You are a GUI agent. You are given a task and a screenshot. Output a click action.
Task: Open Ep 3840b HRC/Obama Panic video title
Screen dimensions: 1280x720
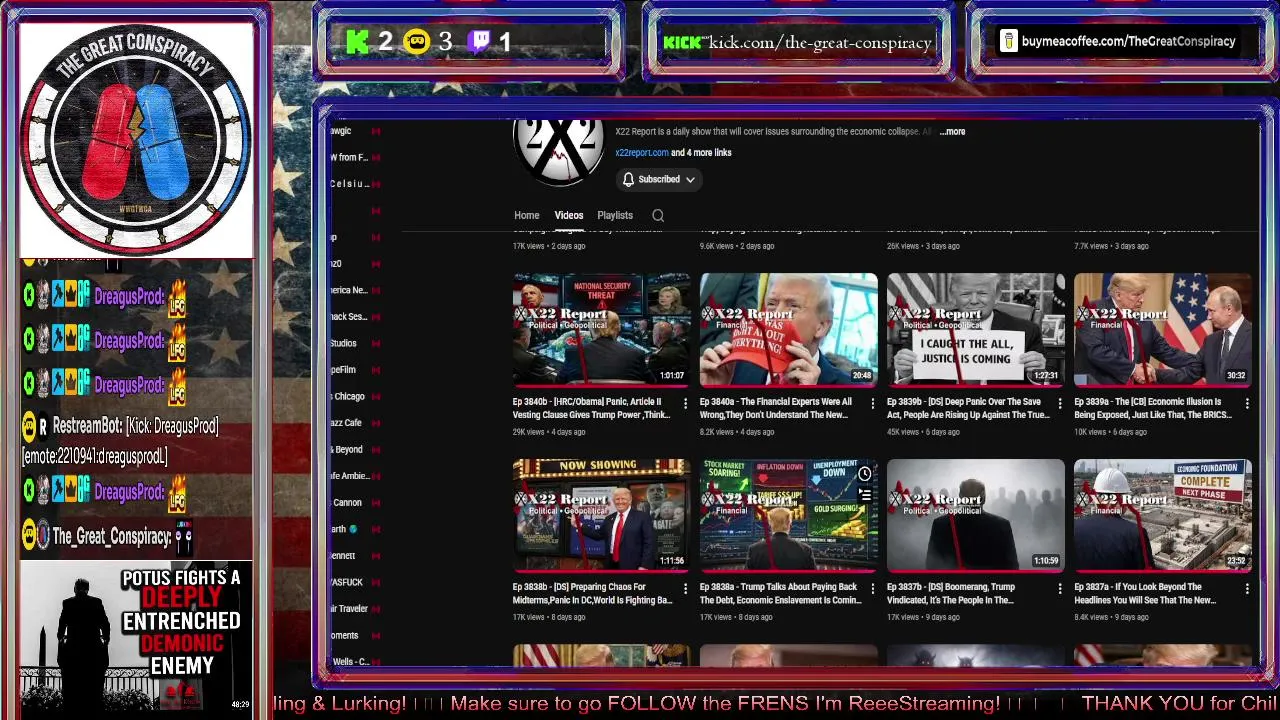coord(592,408)
